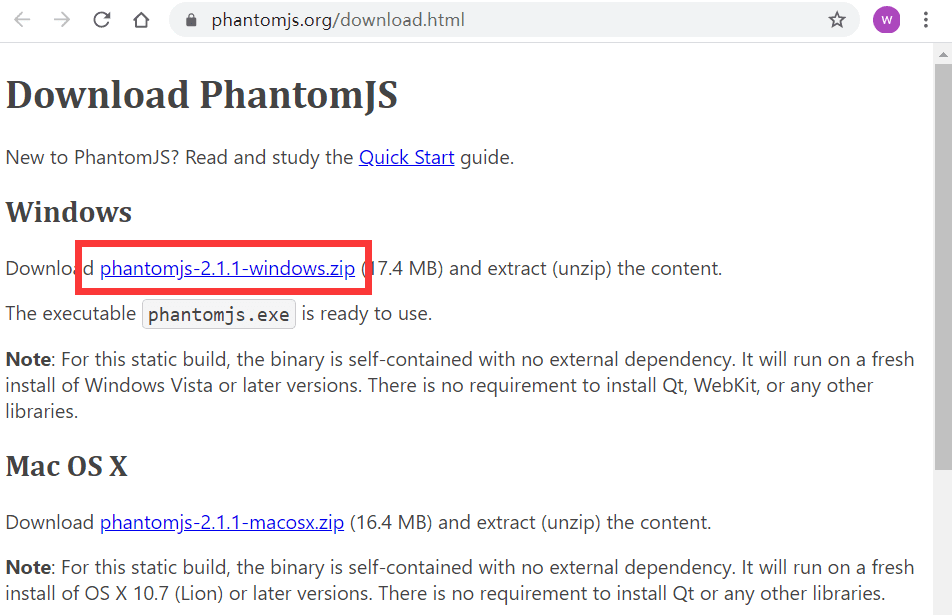Click the phantomjs.exe code label

click(x=219, y=314)
